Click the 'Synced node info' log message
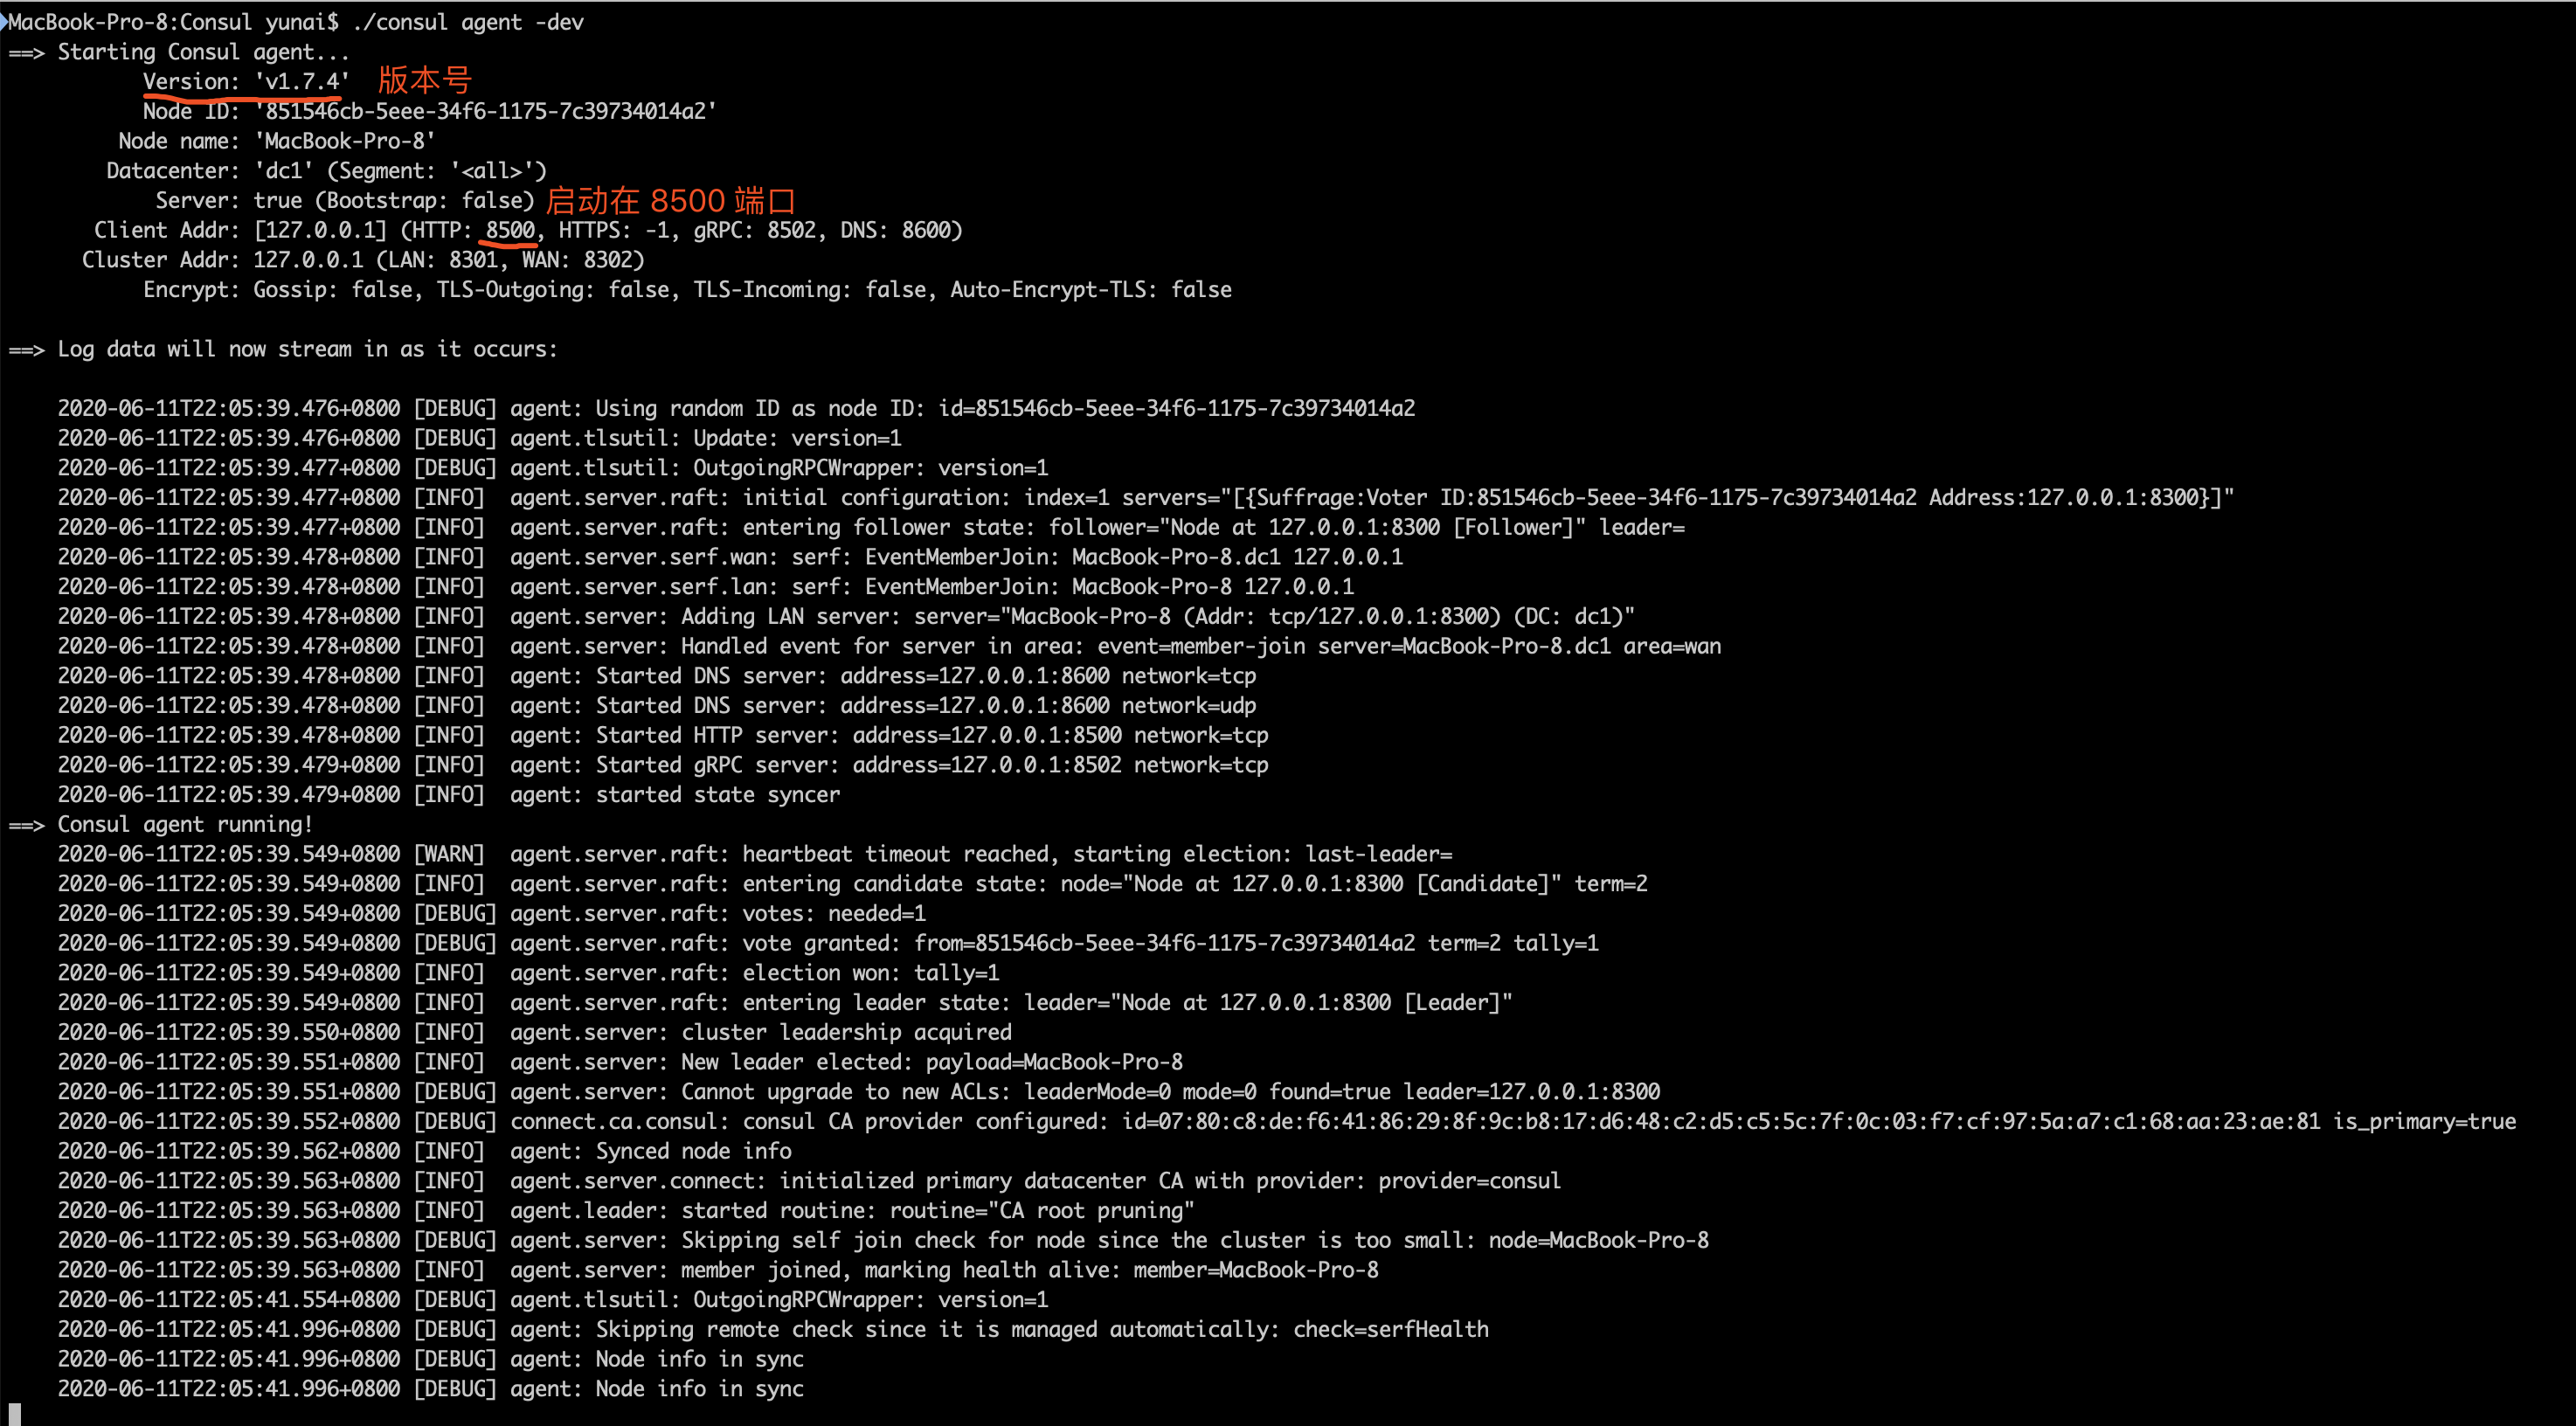 693,1152
